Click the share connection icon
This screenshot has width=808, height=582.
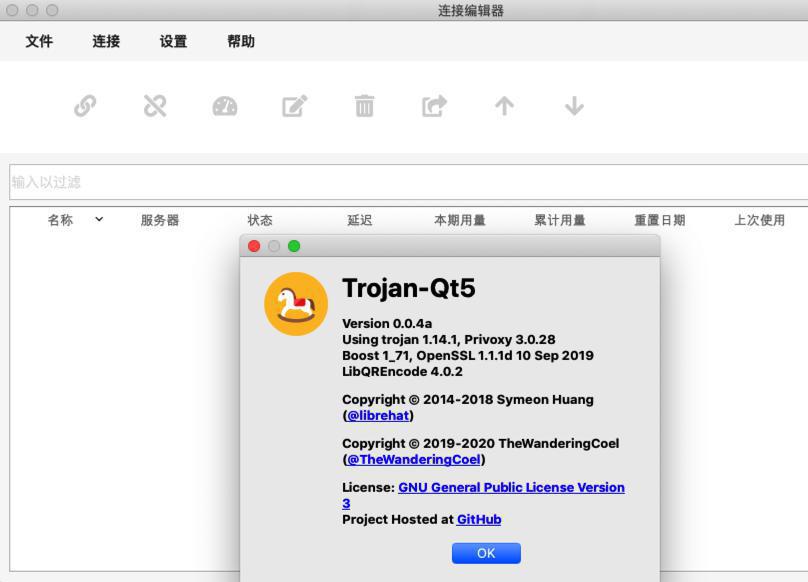[434, 106]
